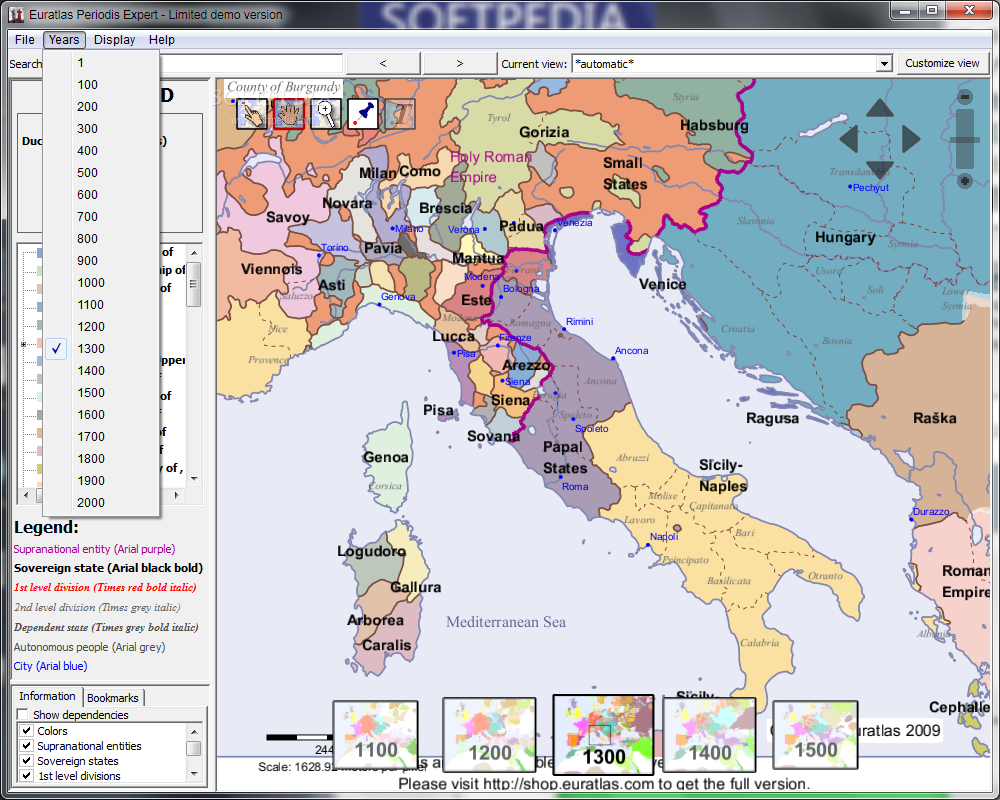Click the plus zoom-in button on map

point(964,181)
